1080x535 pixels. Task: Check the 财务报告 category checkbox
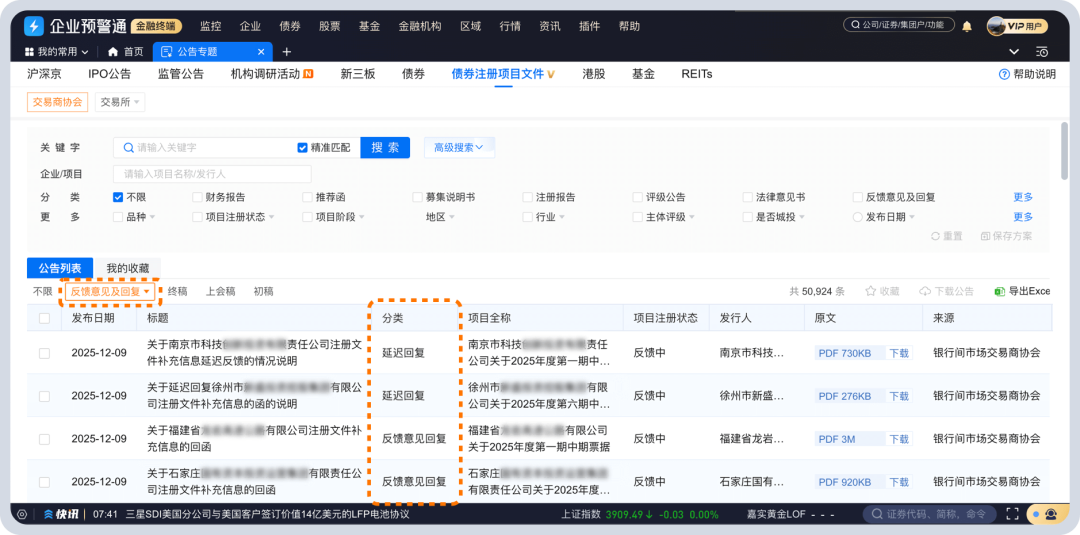(x=198, y=197)
